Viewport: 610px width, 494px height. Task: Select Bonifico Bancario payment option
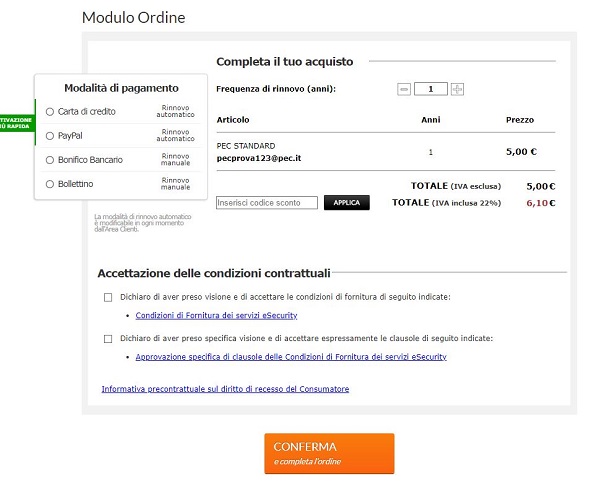[x=50, y=160]
